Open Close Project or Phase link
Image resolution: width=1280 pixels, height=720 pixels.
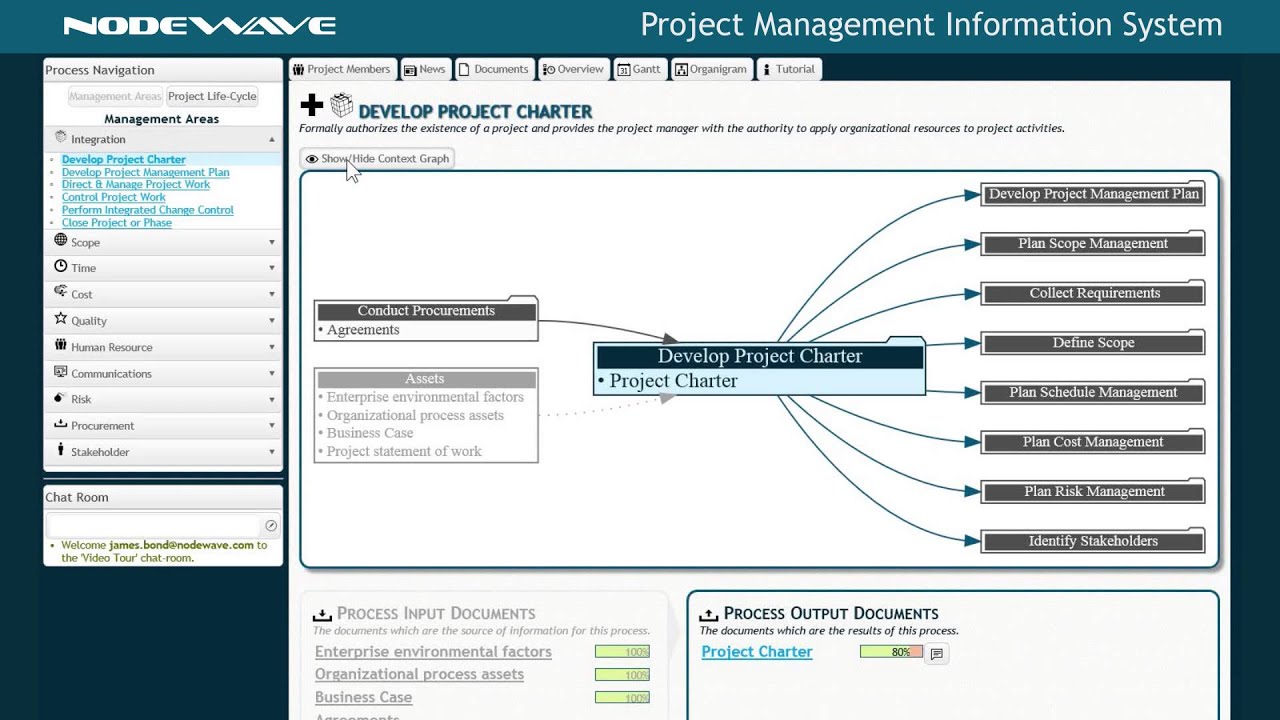tap(117, 222)
